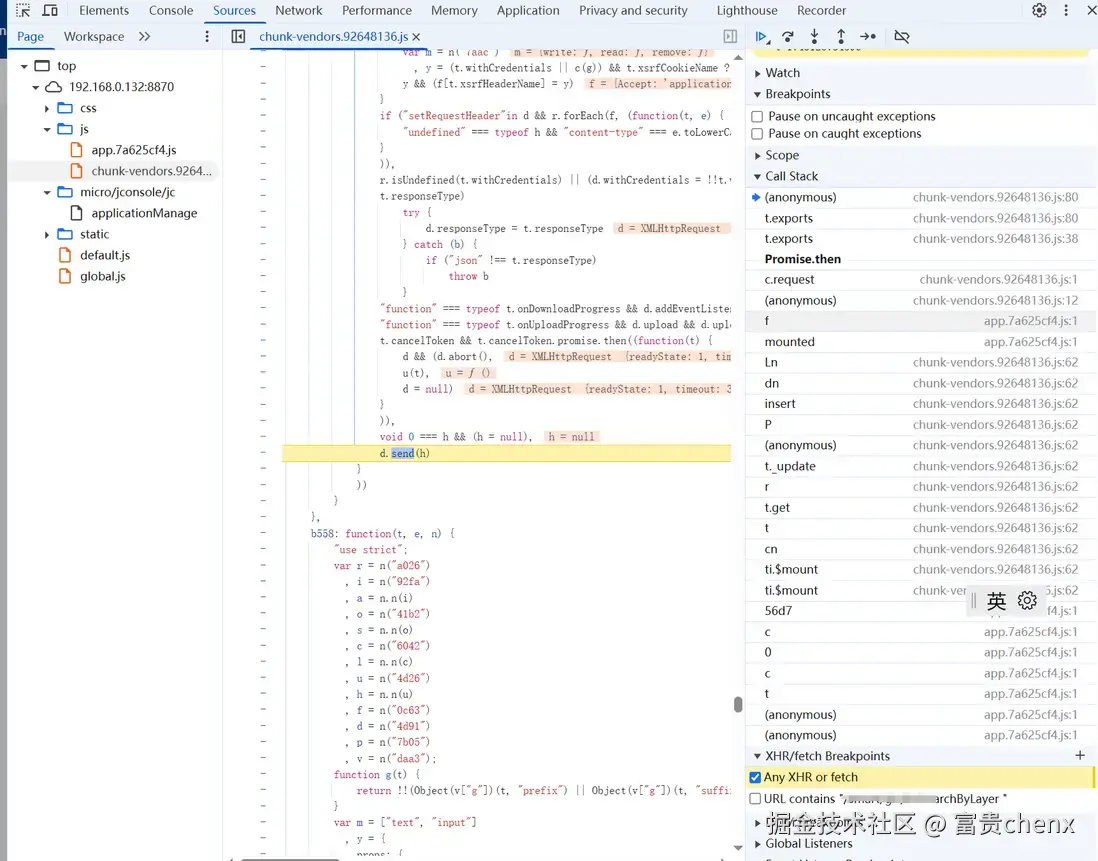This screenshot has width=1098, height=861.
Task: Open the Application tab
Action: [x=528, y=10]
